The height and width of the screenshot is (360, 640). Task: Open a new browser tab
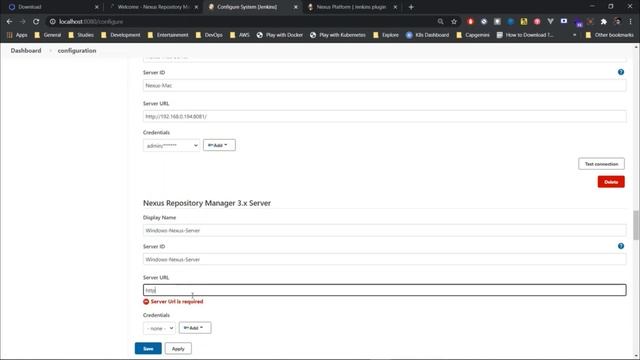point(411,7)
